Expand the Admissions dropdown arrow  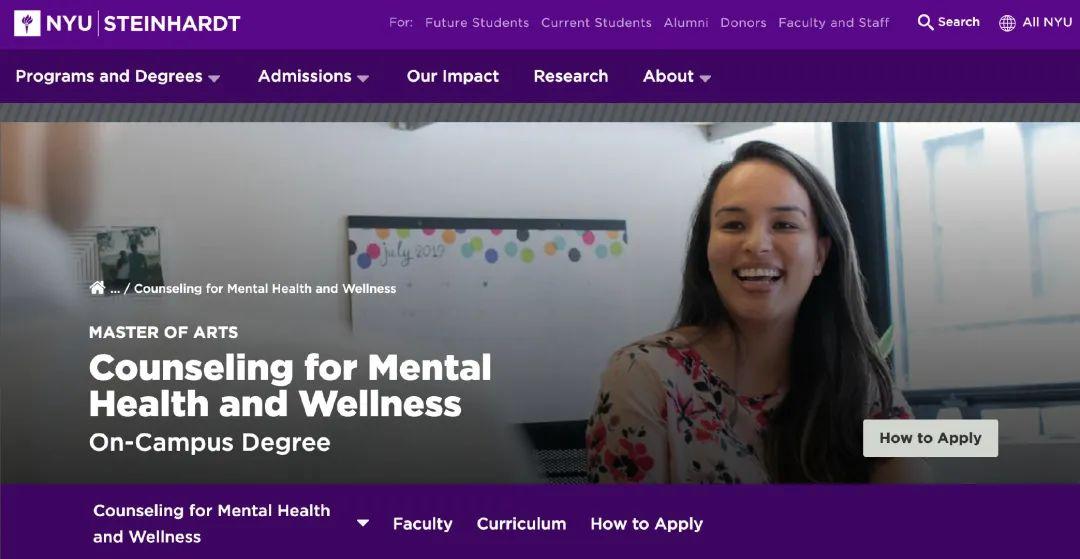363,78
